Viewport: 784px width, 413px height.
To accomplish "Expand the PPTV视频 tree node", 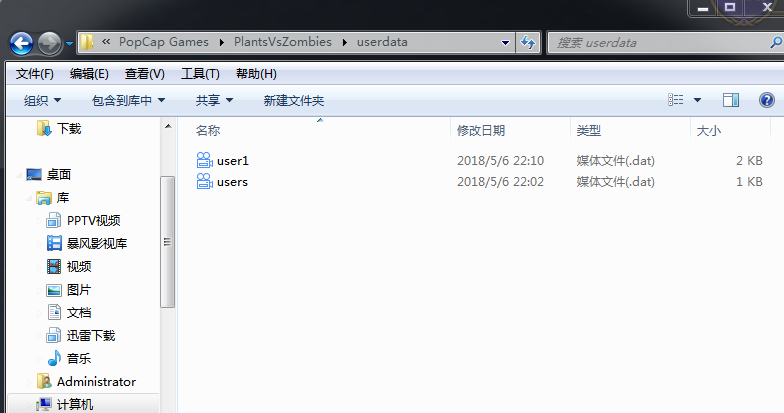I will click(x=39, y=221).
